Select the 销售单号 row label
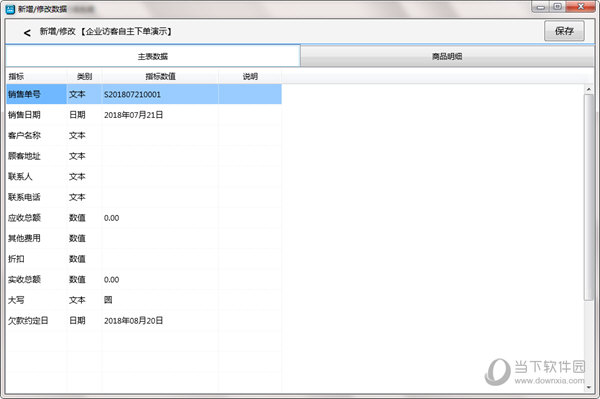 click(24, 94)
